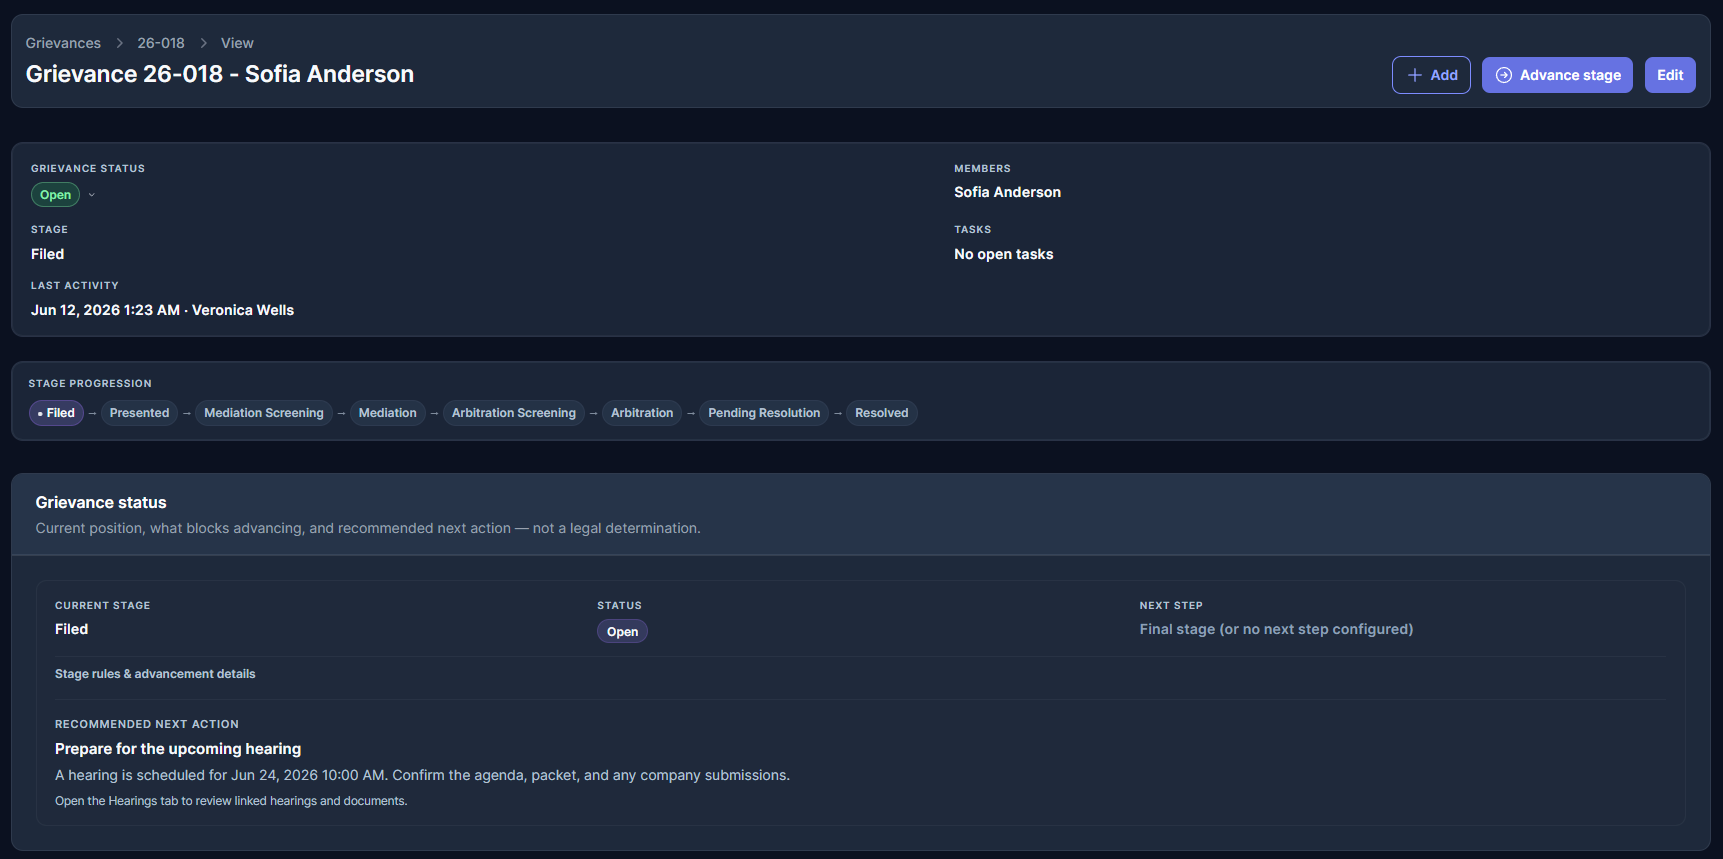Image resolution: width=1723 pixels, height=859 pixels.
Task: Click the hearing scheduled Jun 24 description
Action: pos(422,775)
